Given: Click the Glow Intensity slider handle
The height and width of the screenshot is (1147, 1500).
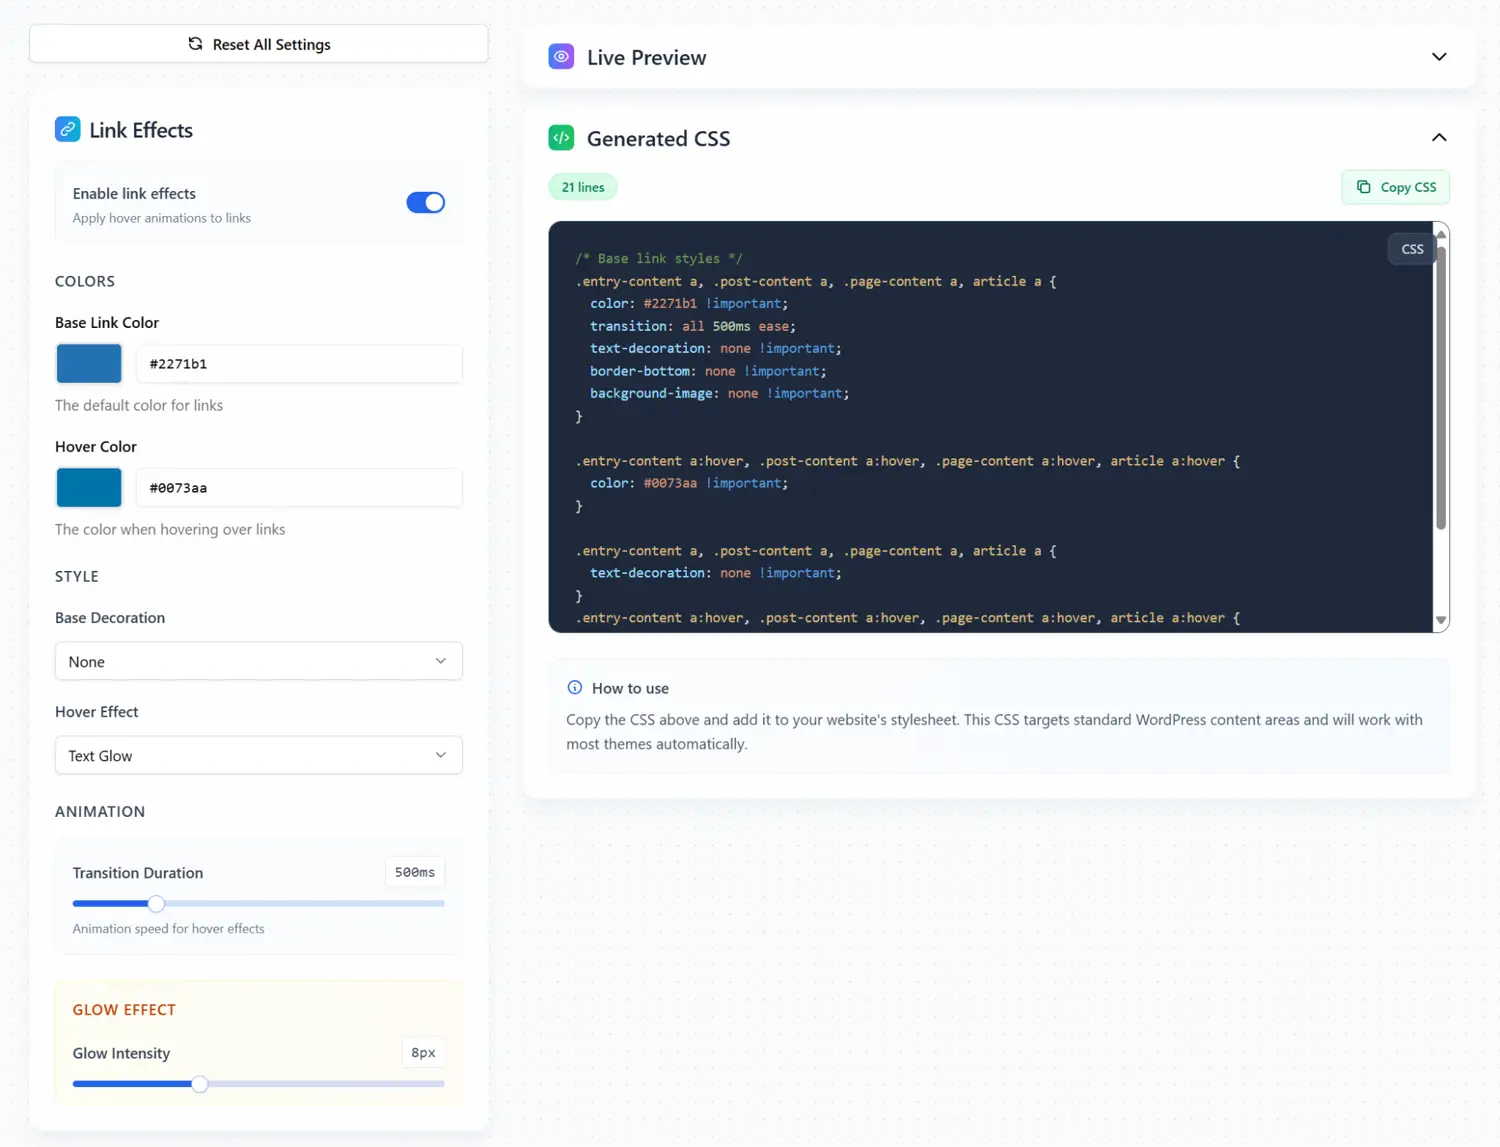Looking at the screenshot, I should [200, 1084].
